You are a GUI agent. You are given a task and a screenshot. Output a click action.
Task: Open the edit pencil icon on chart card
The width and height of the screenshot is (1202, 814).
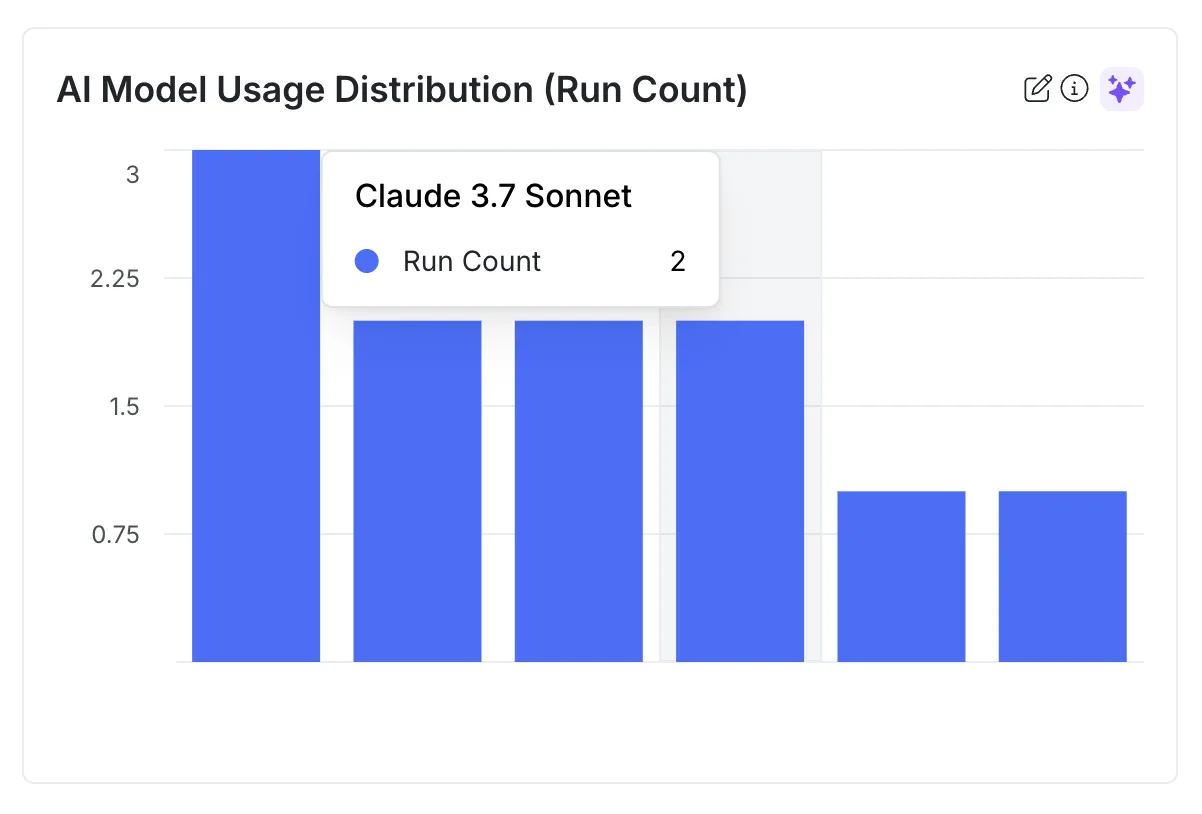coord(1038,89)
